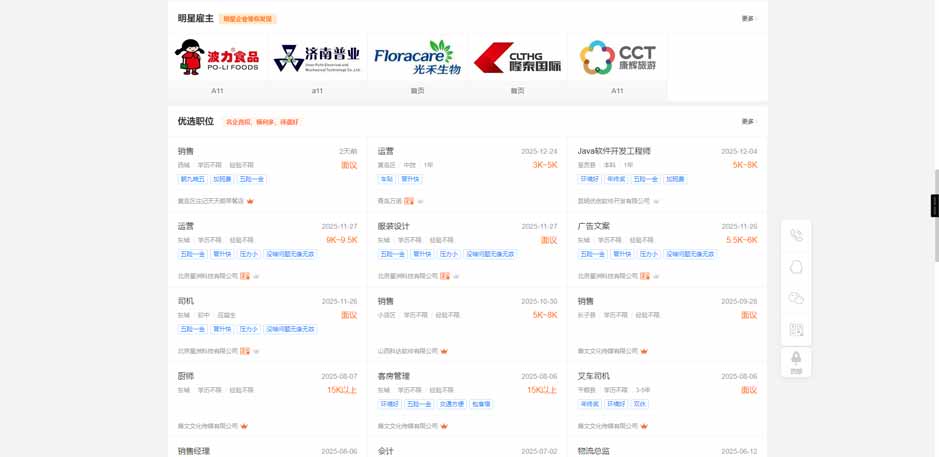Open the 运营 job dated 2025-11-27
Viewport: 939px width, 457px height.
tap(186, 226)
